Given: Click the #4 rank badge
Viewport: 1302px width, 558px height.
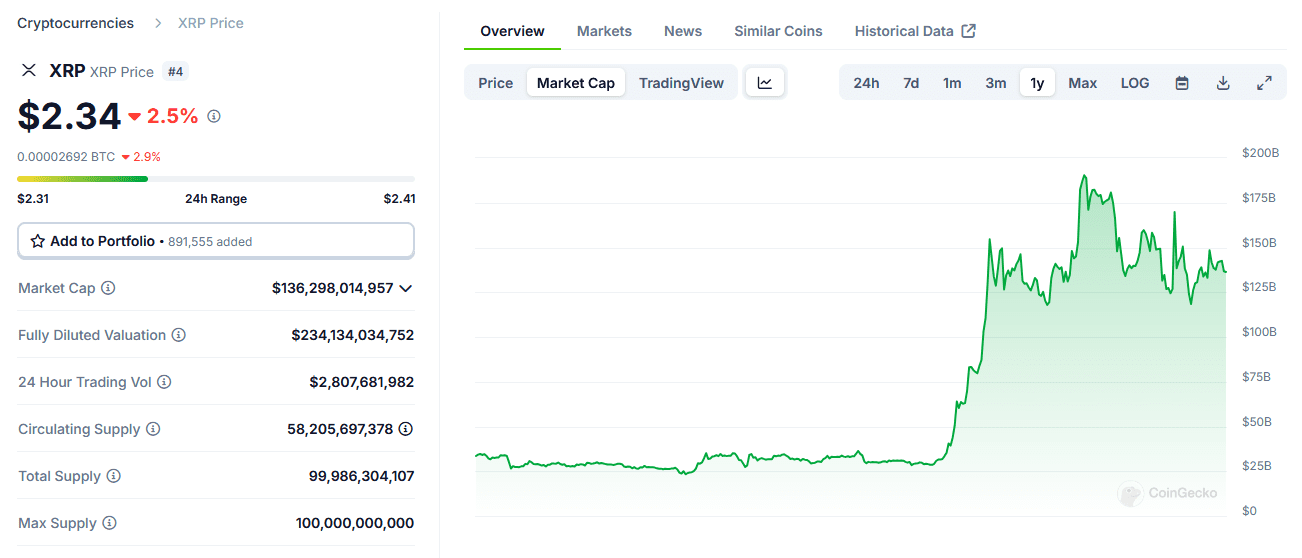Looking at the screenshot, I should tap(176, 71).
